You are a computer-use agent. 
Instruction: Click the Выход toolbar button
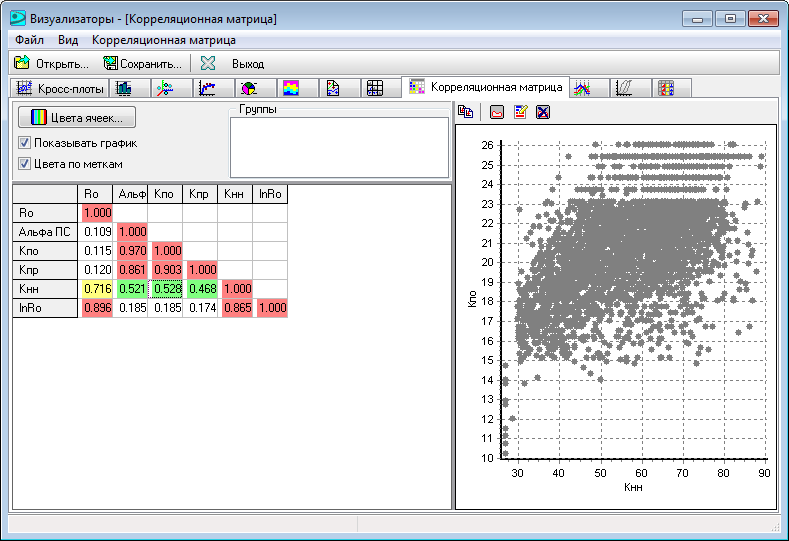click(x=248, y=64)
